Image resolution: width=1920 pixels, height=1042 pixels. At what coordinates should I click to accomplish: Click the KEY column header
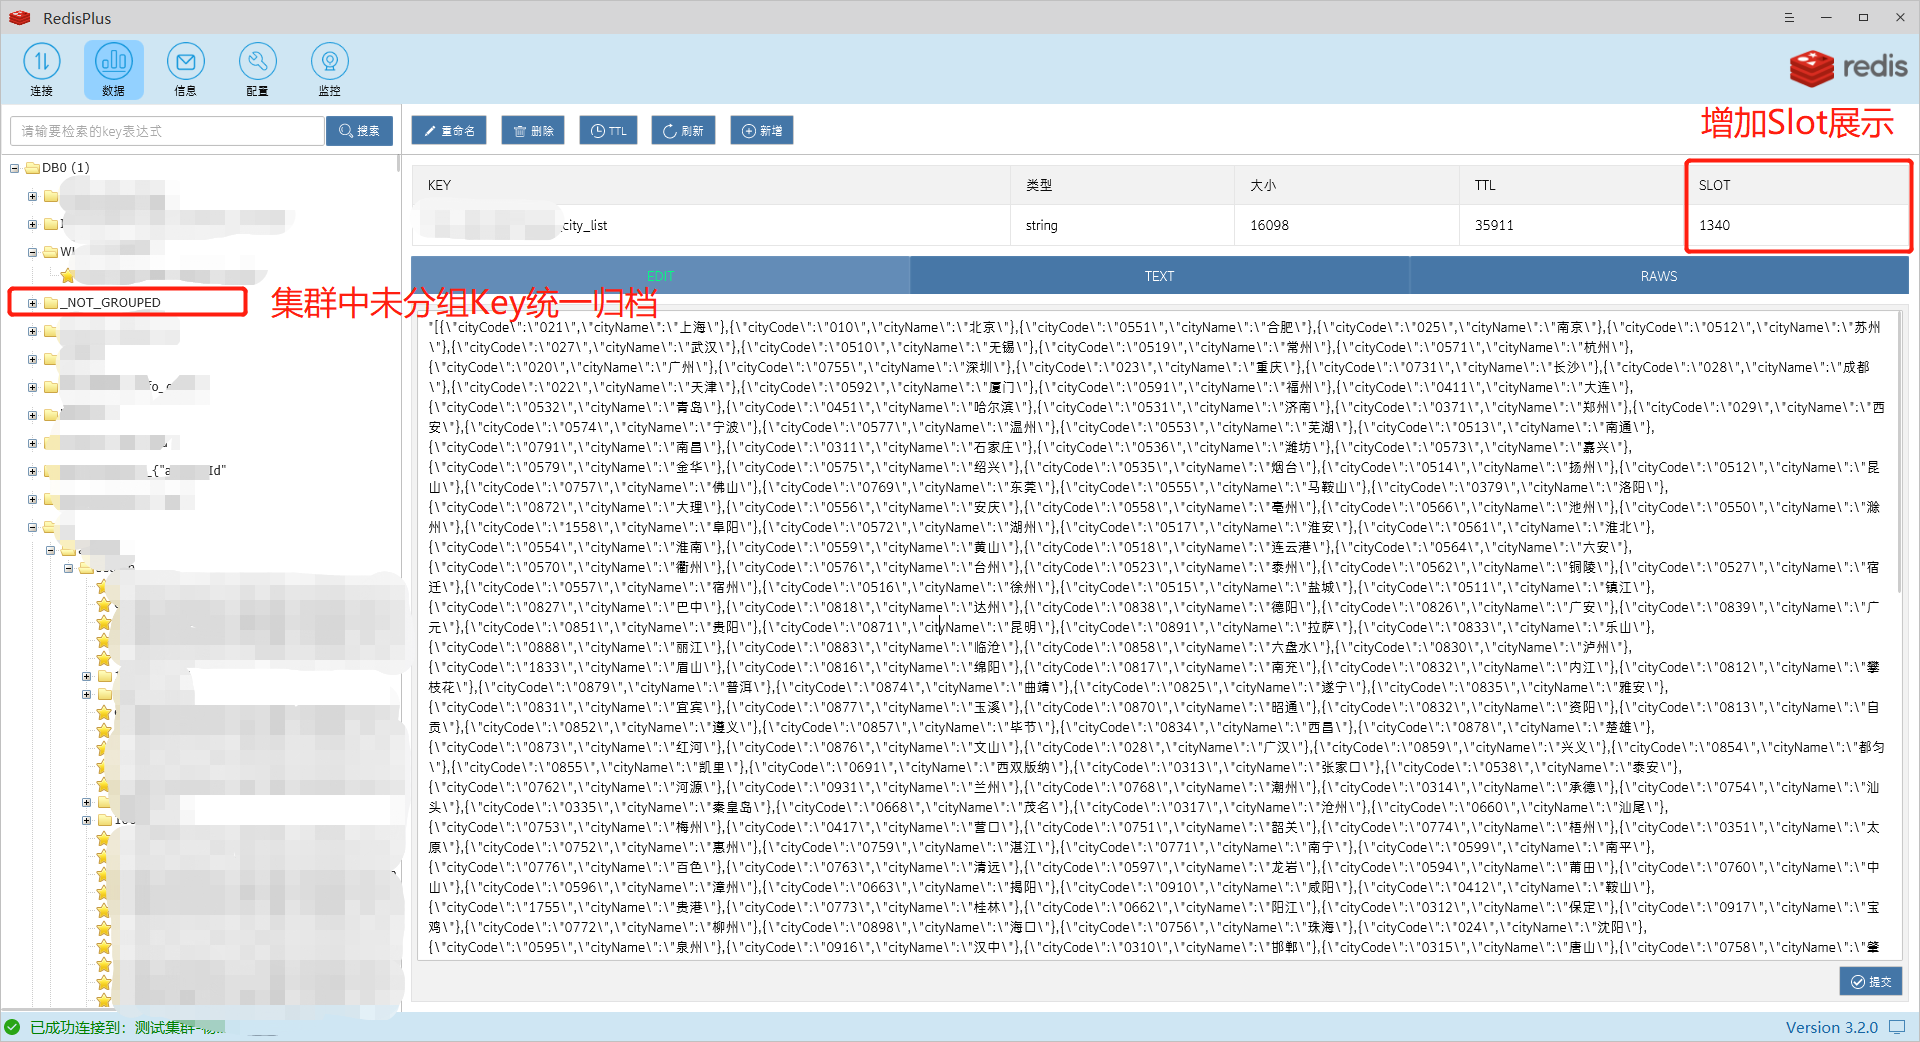[711, 185]
